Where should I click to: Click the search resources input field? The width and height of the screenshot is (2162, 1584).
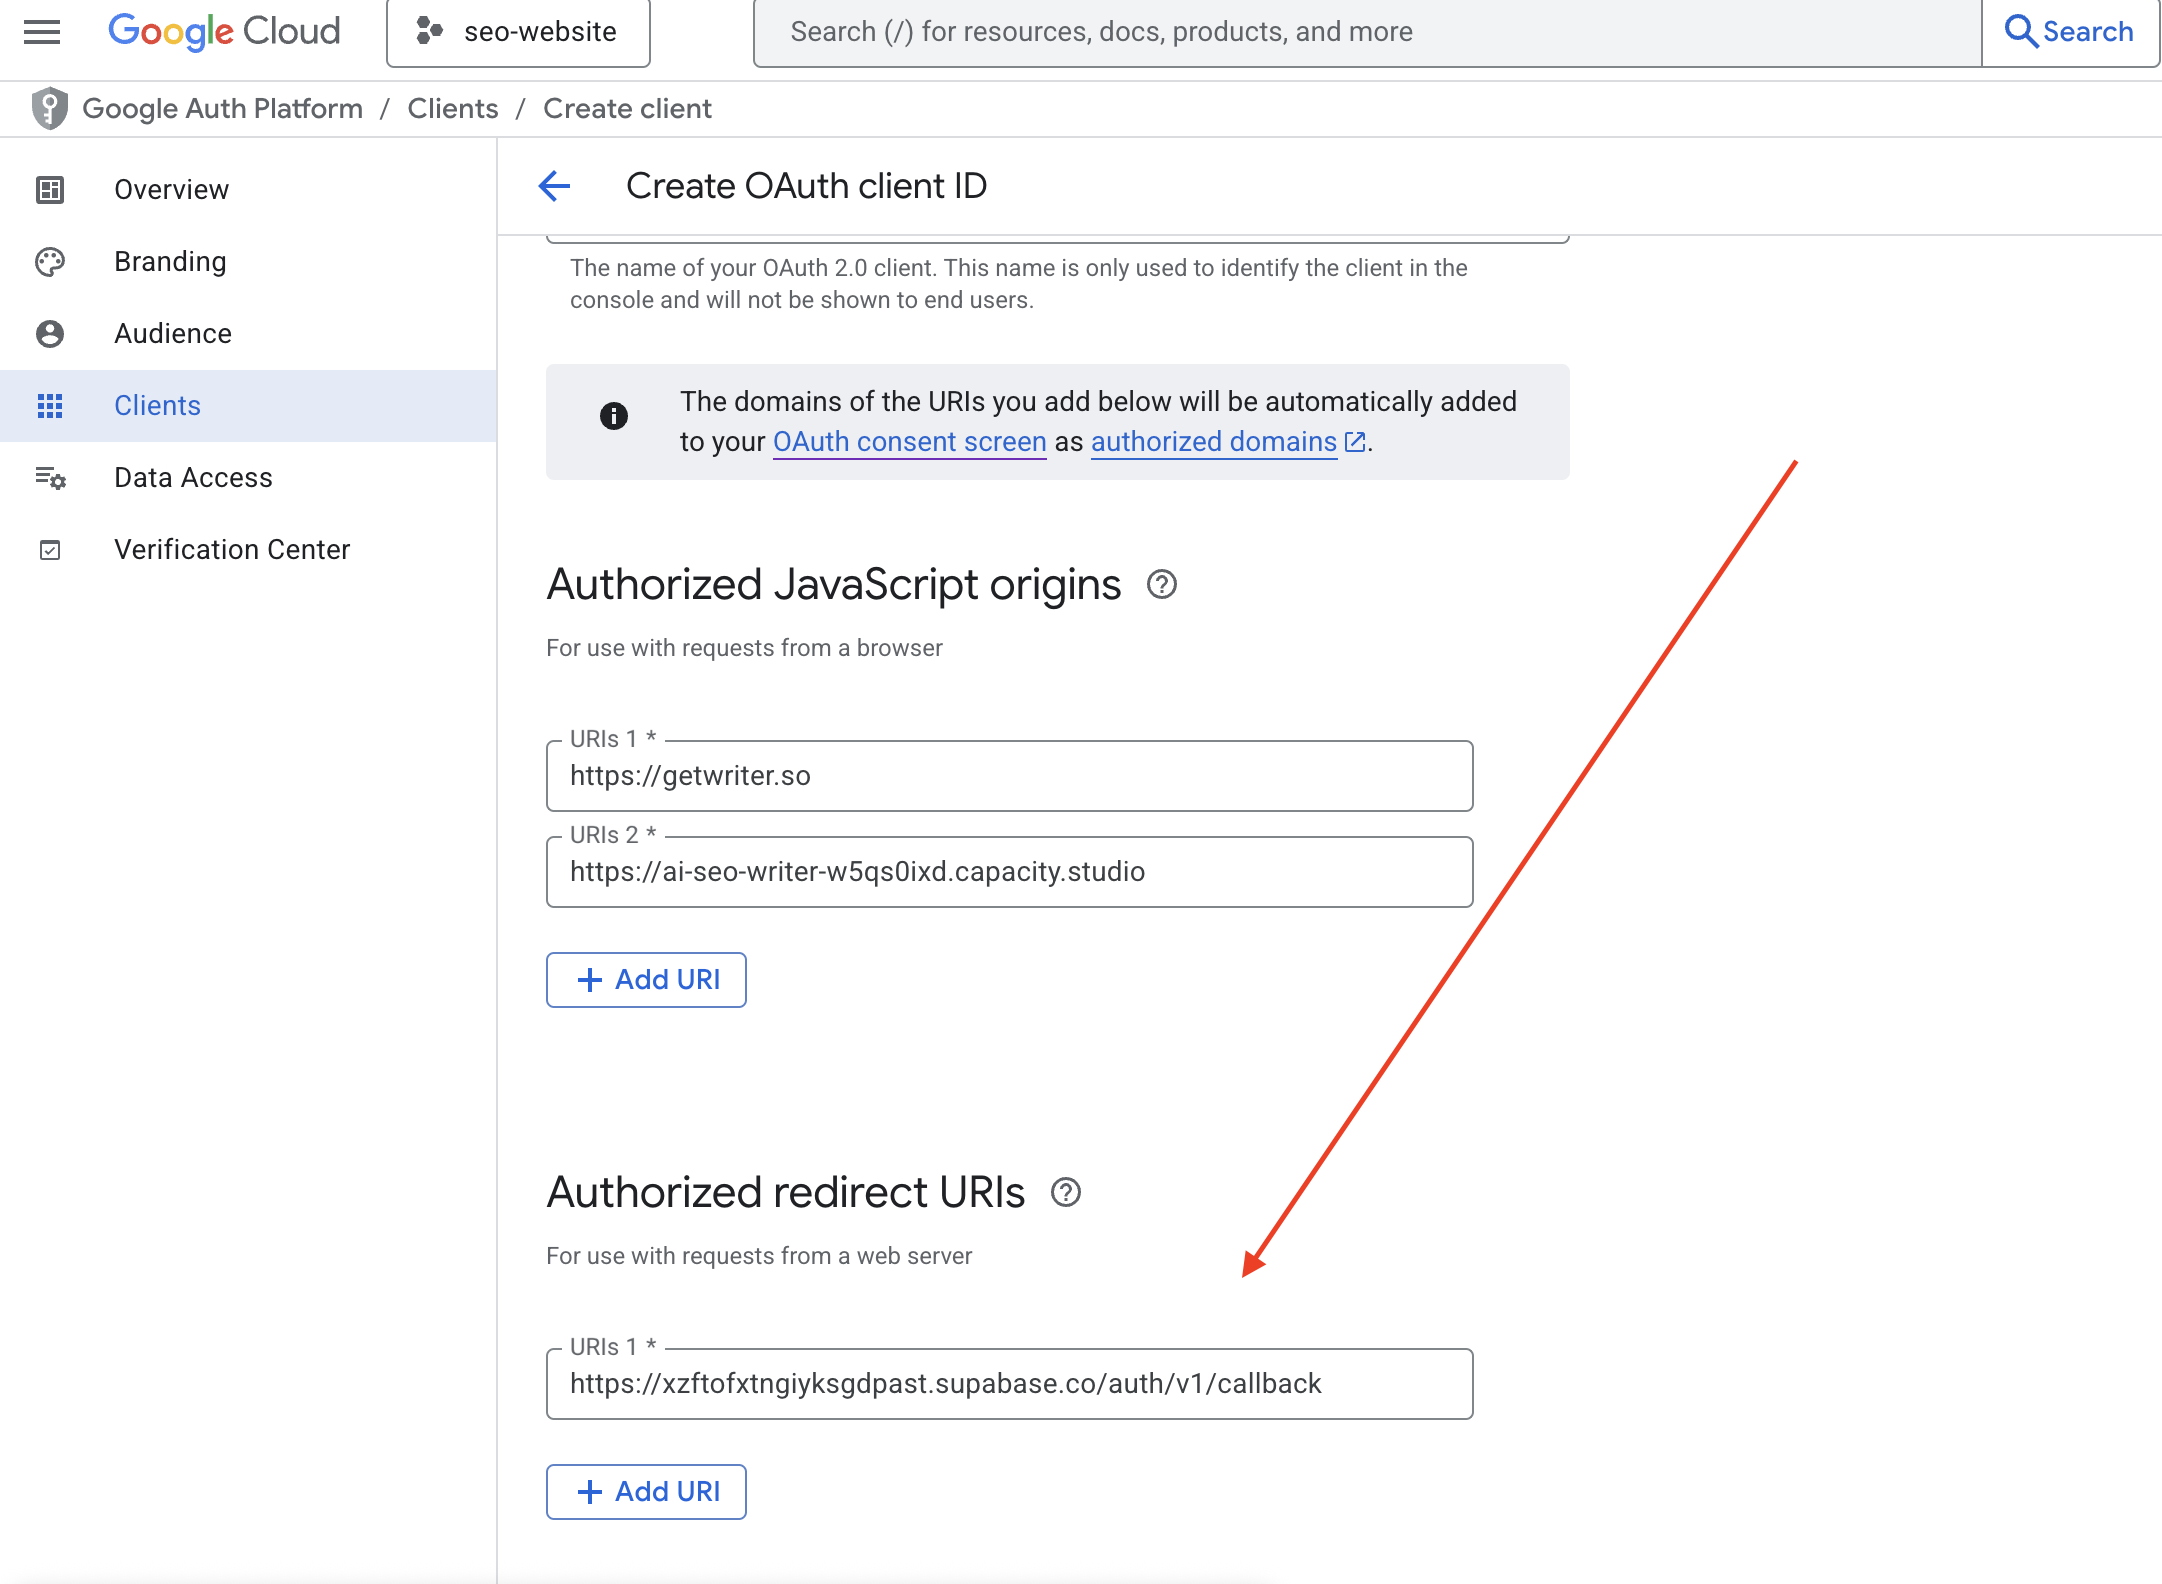(x=1367, y=32)
